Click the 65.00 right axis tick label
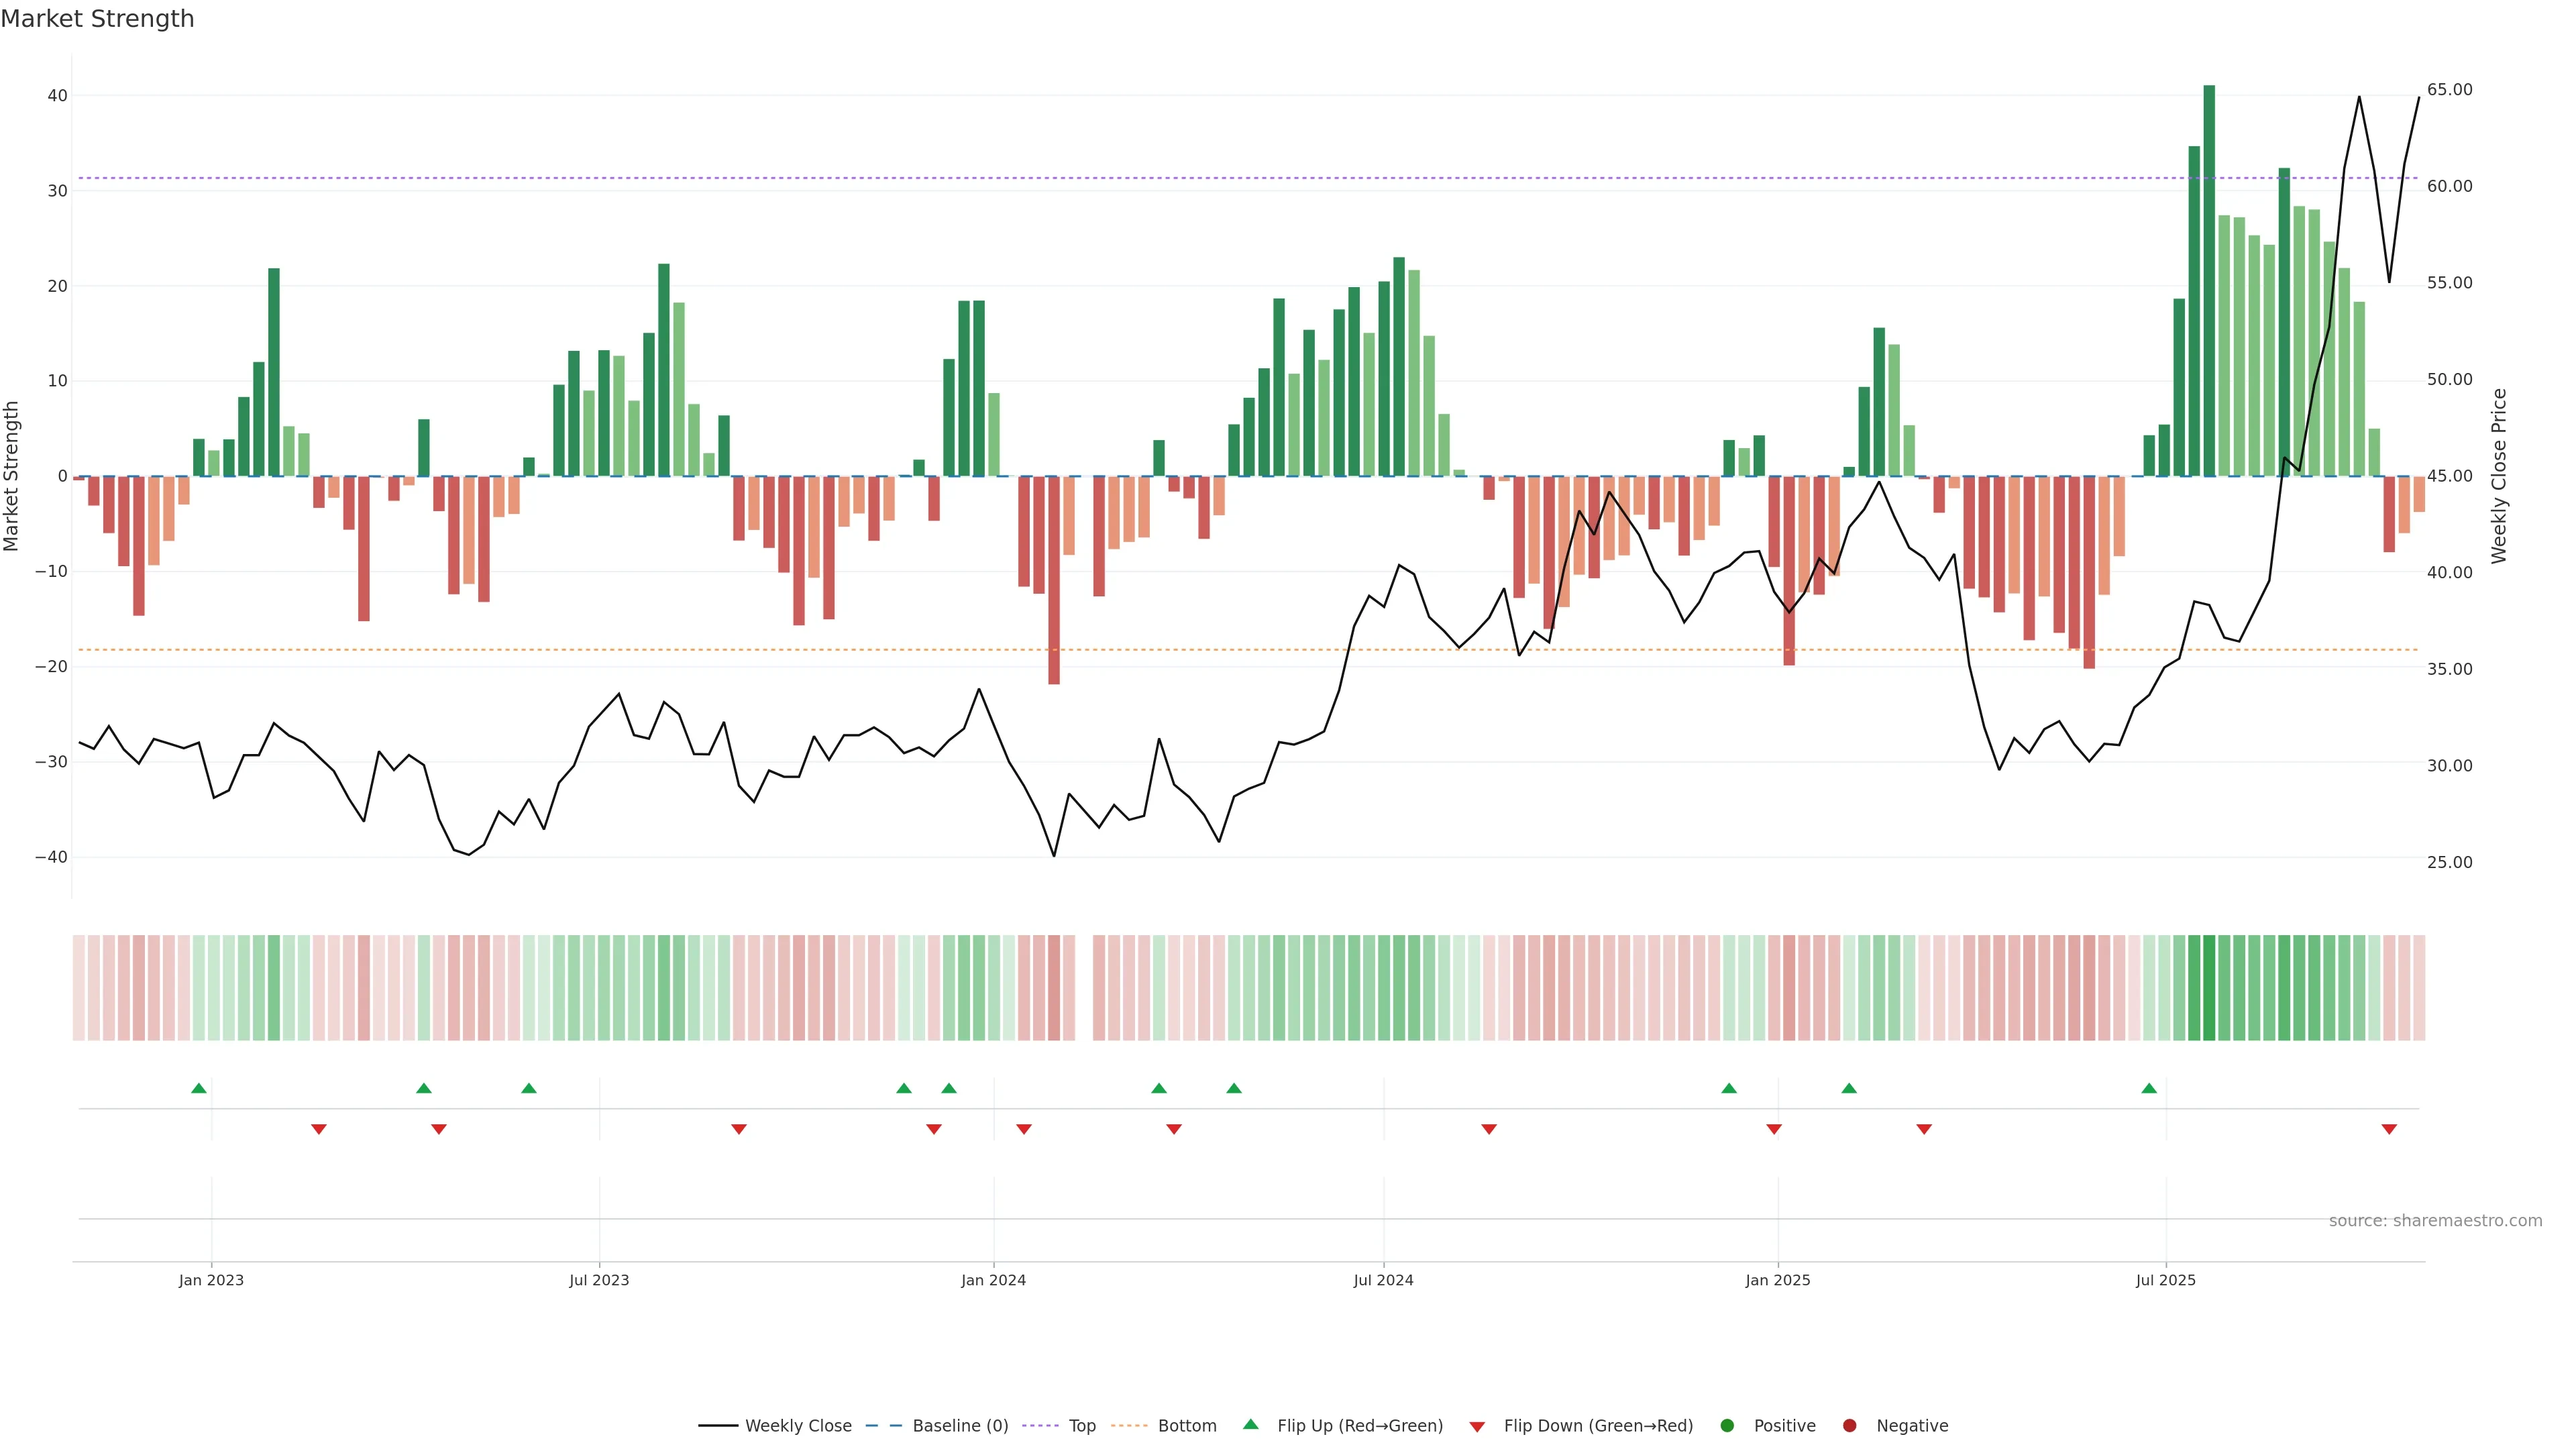 (2449, 90)
